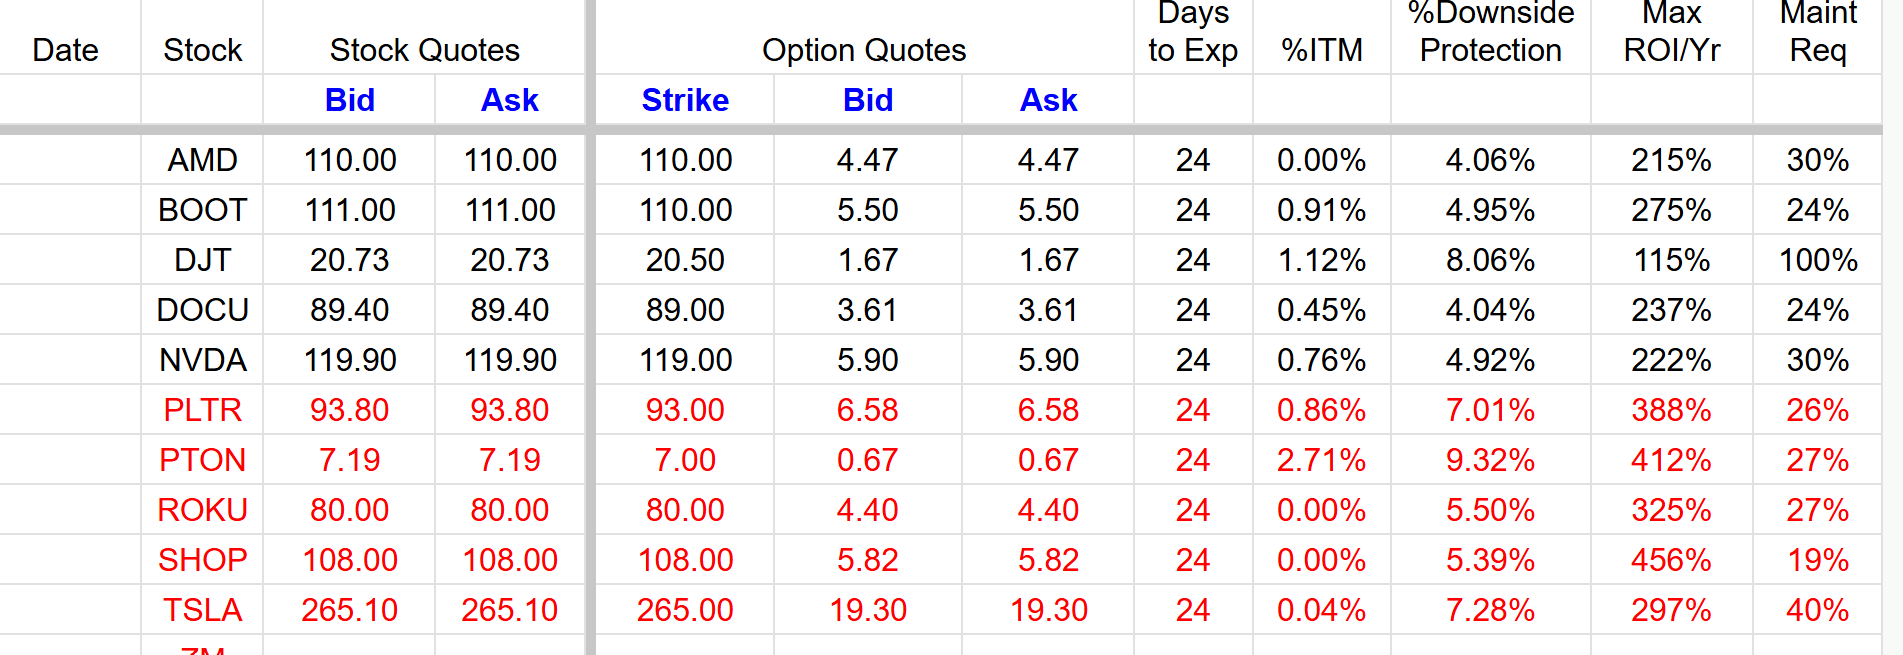Click PTON downside protection 9.32%
This screenshot has height=655, width=1903.
(1490, 460)
